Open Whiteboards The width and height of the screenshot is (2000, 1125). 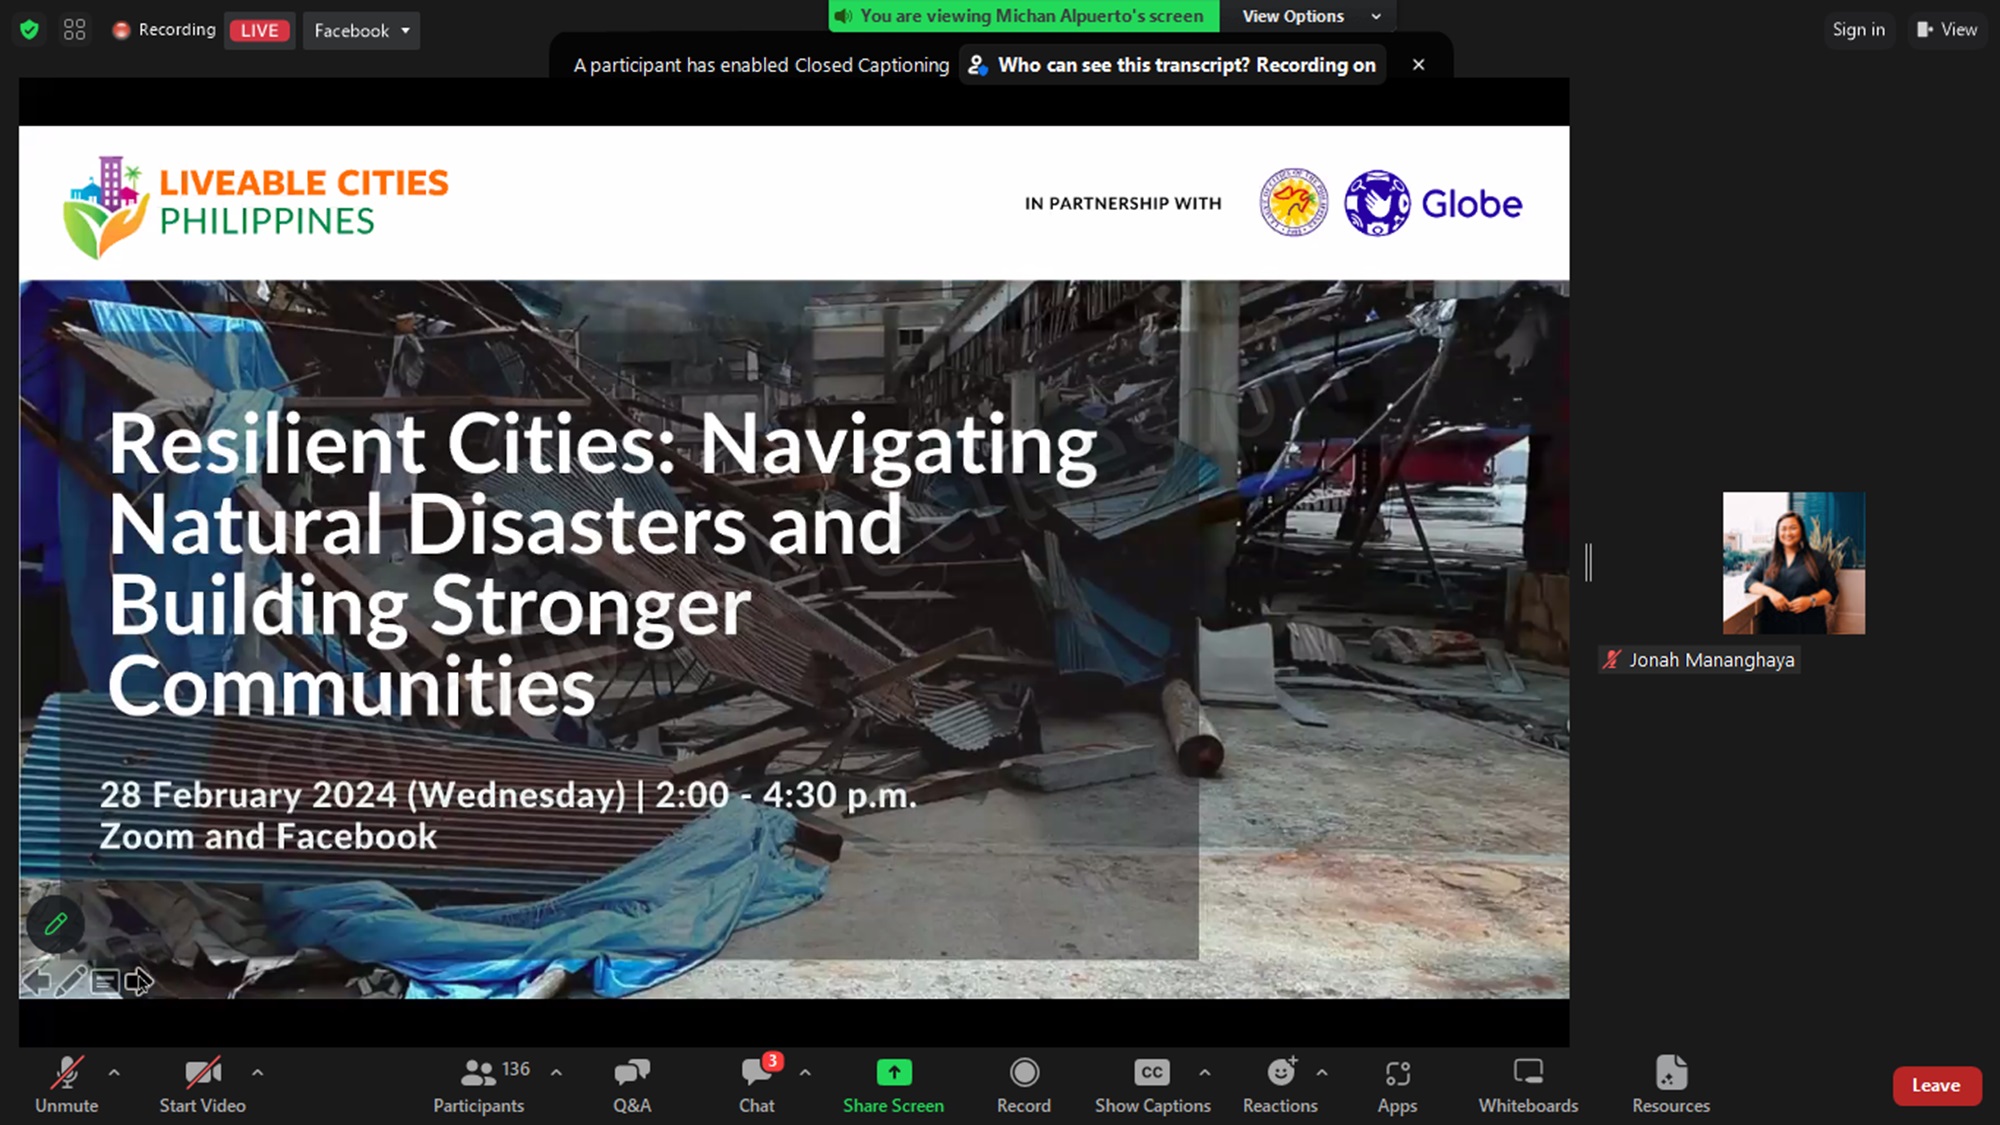pos(1528,1085)
